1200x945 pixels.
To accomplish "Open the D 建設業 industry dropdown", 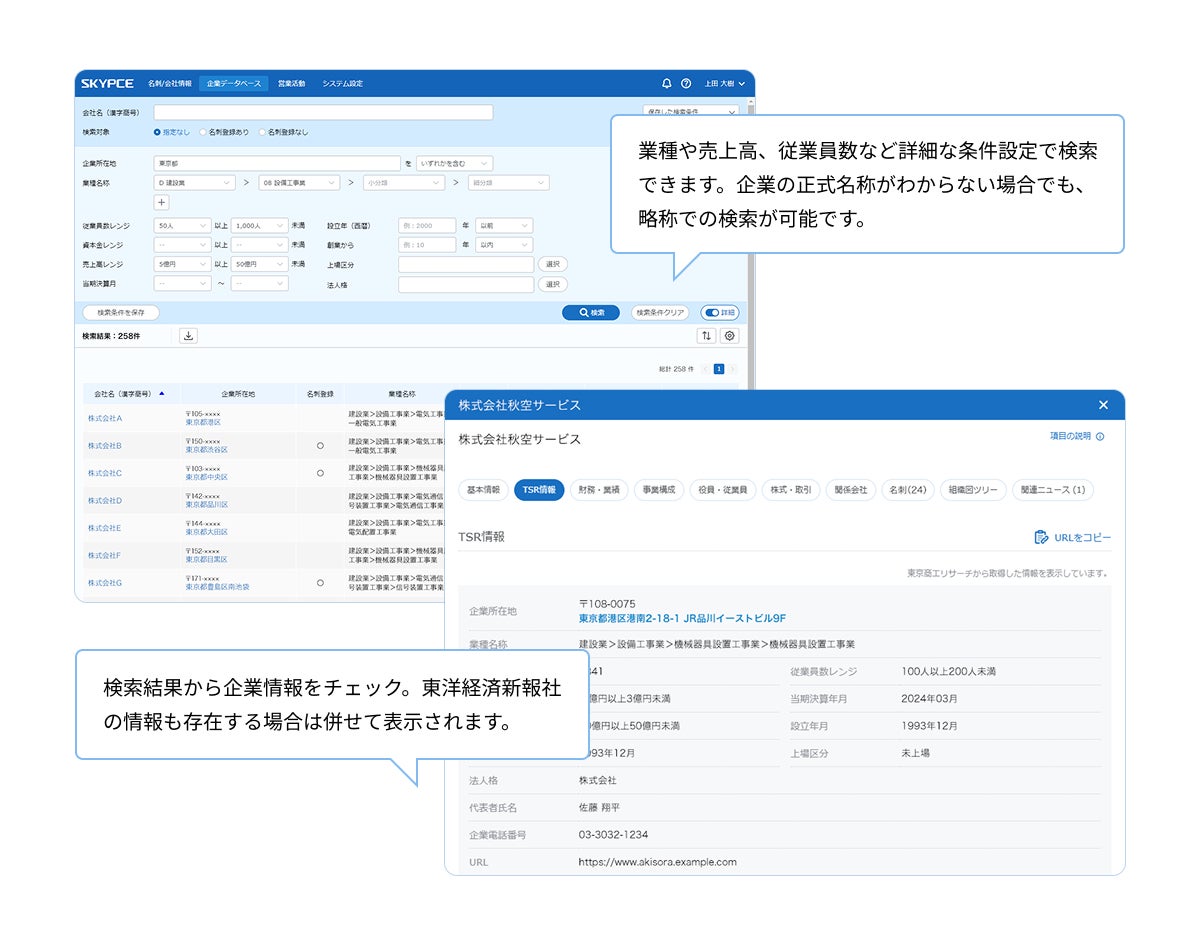I will coord(193,183).
